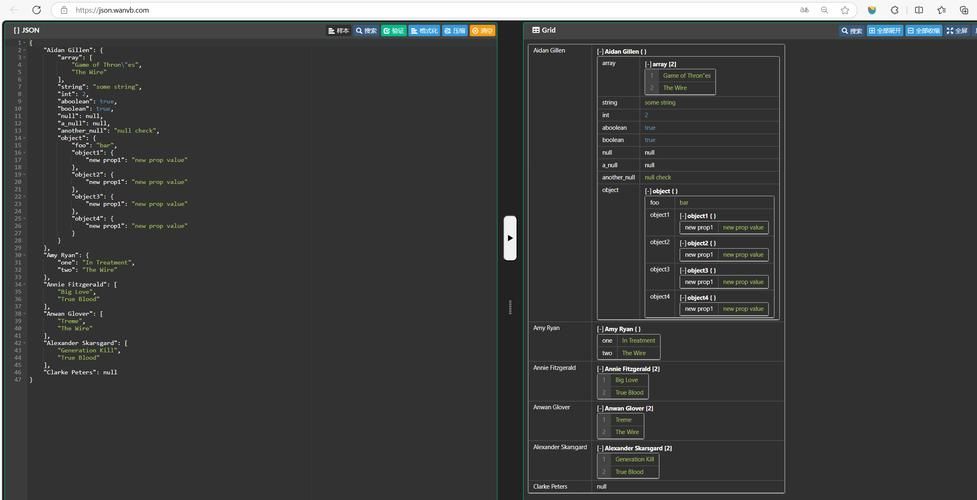Collapse the object3 { } node
The image size is (977, 500).
coord(683,271)
